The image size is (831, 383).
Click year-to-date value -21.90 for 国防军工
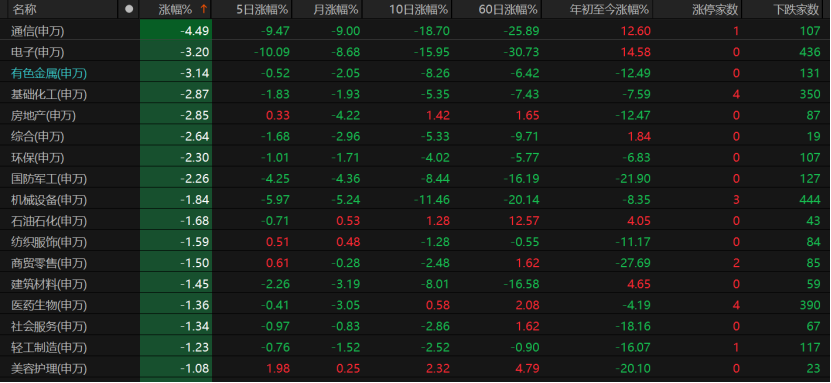[633, 179]
